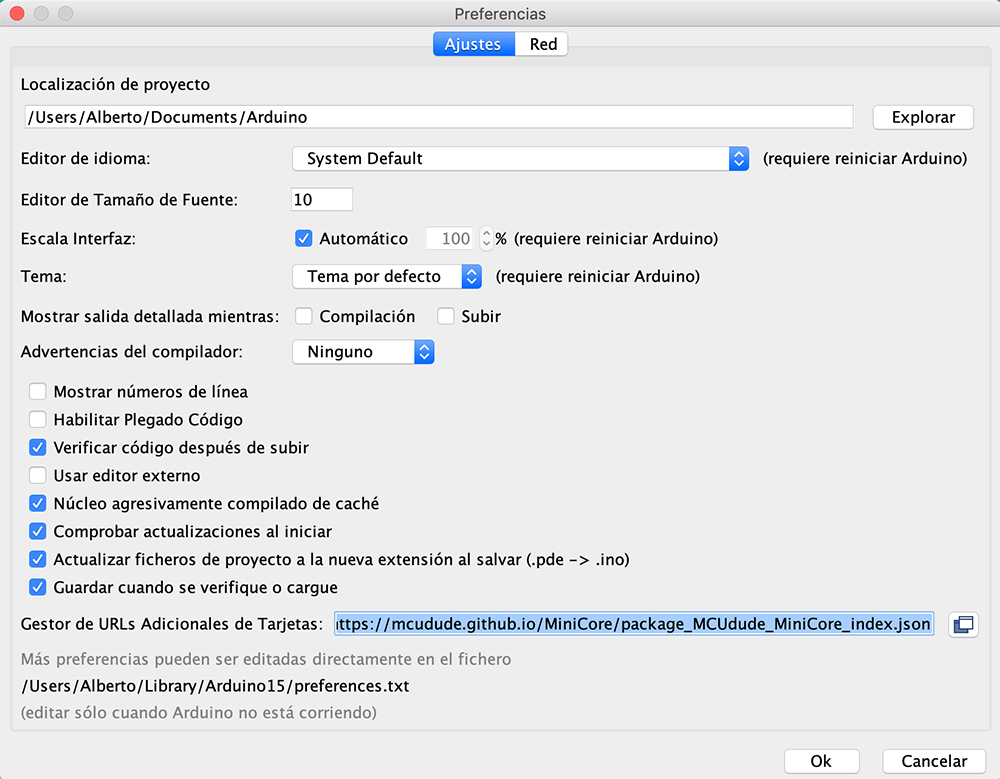This screenshot has height=779, width=1000.
Task: Open the additional board URLs window icon
Action: point(963,625)
